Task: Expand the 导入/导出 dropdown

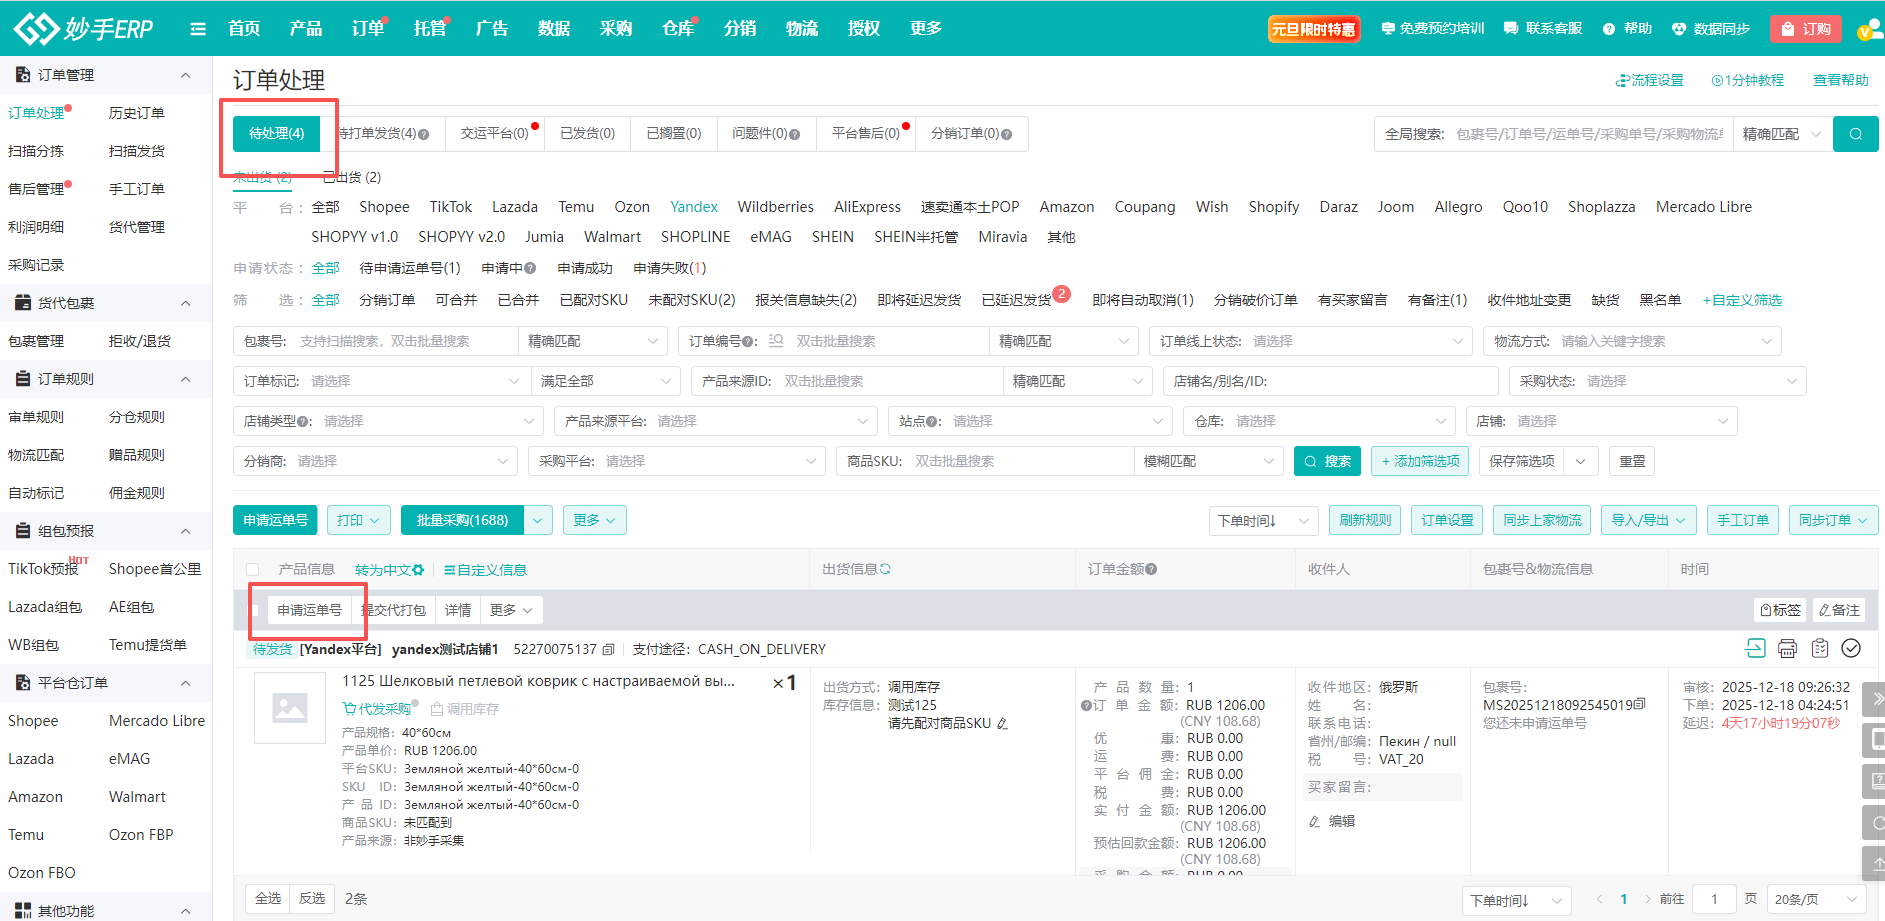Action: tap(1648, 520)
